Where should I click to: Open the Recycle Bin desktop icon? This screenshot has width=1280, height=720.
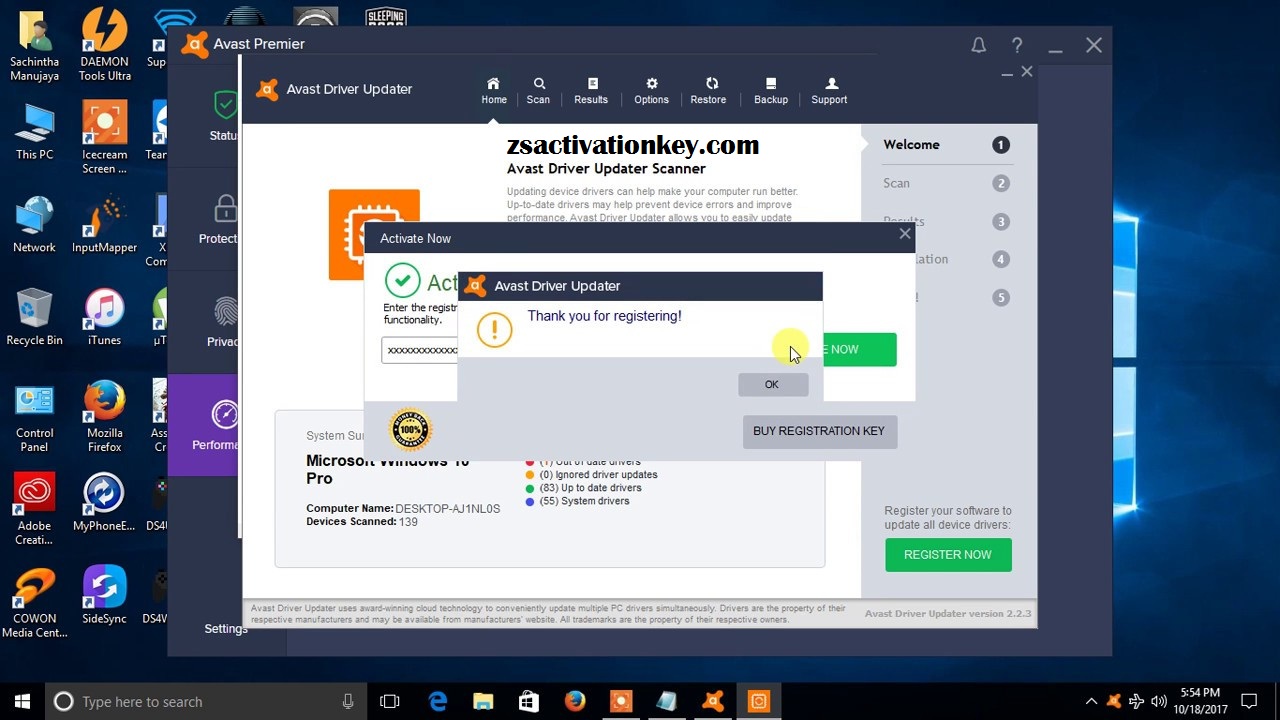click(34, 317)
